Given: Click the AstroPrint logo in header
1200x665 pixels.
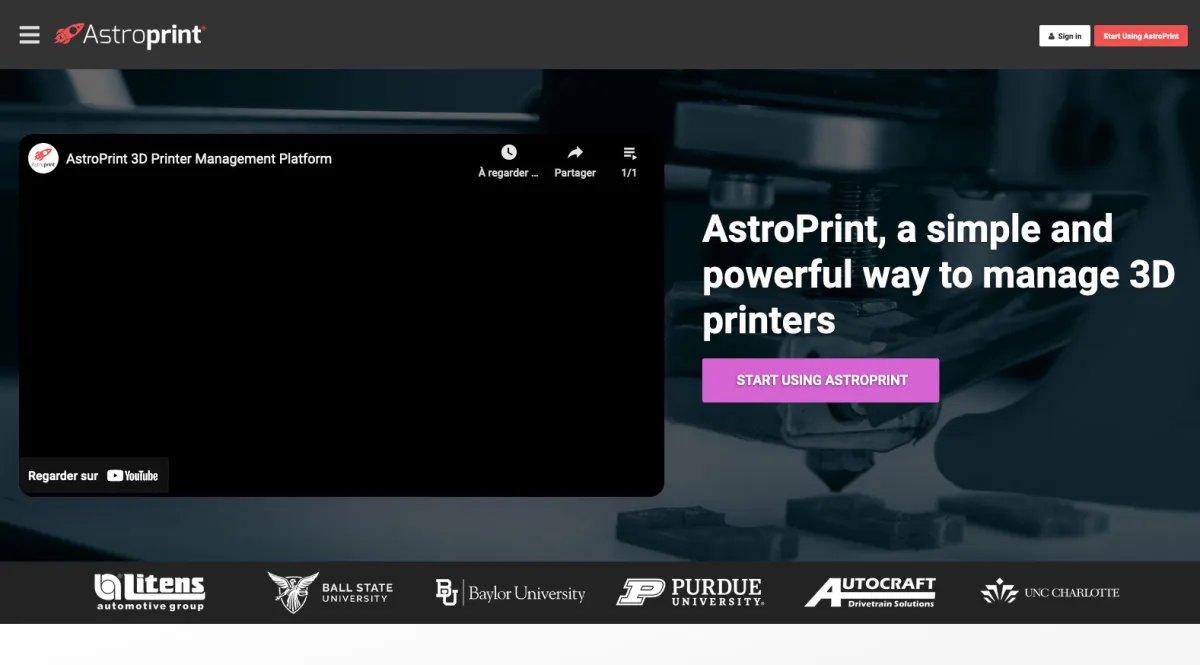Looking at the screenshot, I should click(x=130, y=35).
